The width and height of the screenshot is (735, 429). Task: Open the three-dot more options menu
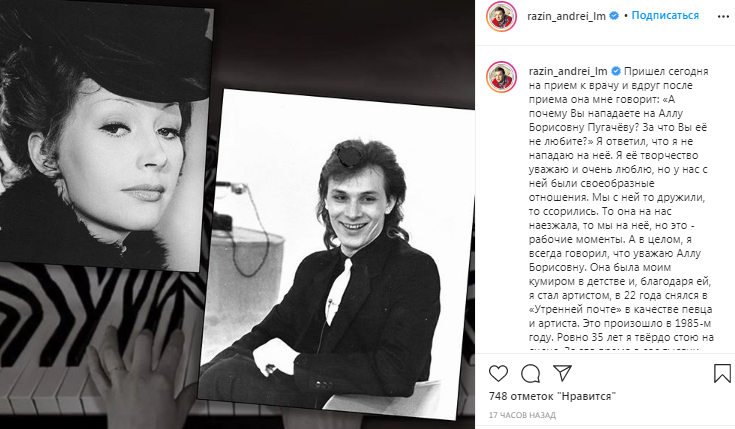[723, 16]
